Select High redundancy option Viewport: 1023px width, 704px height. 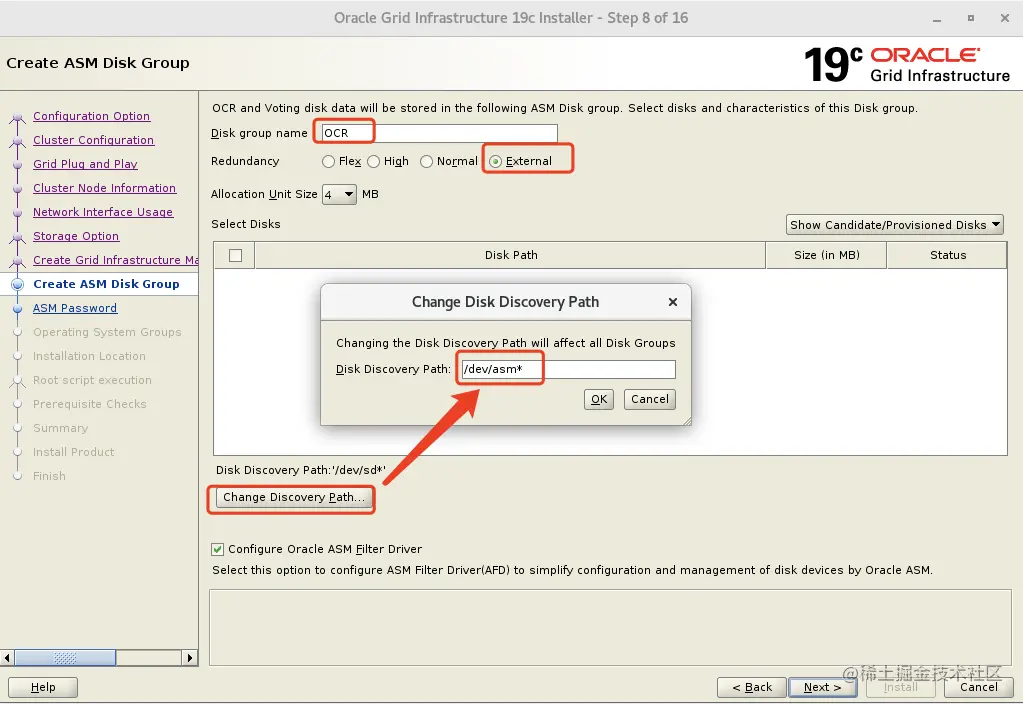[373, 161]
